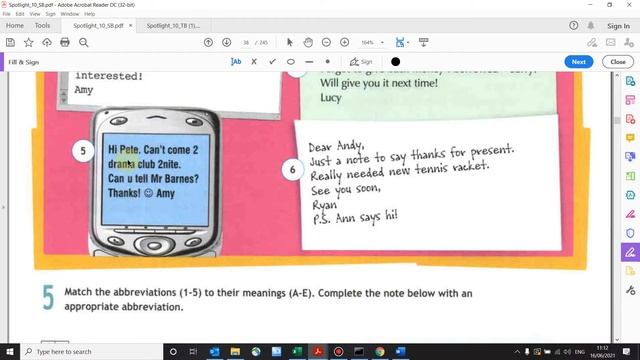The width and height of the screenshot is (640, 360).
Task: Zoom out with the minus icon
Action: click(326, 42)
